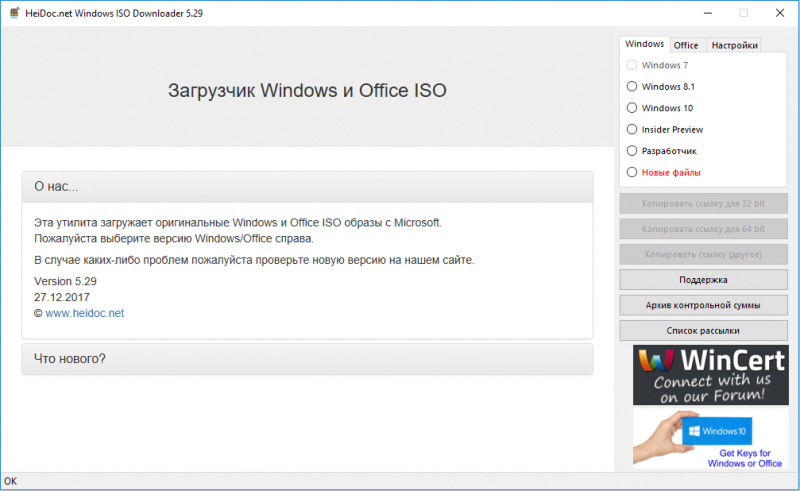This screenshot has width=800, height=491.
Task: Click the OK status bar text
Action: (11, 481)
